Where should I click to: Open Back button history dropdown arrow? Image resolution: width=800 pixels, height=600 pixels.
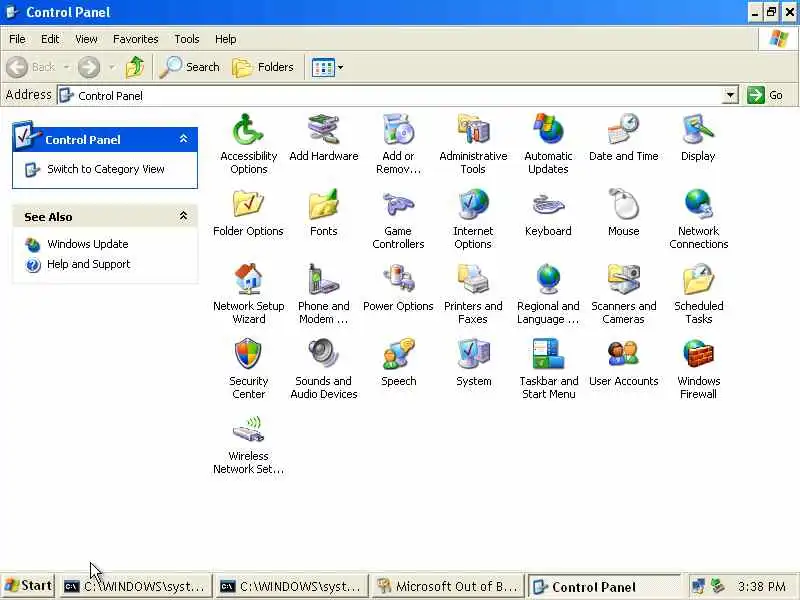pyautogui.click(x=66, y=67)
